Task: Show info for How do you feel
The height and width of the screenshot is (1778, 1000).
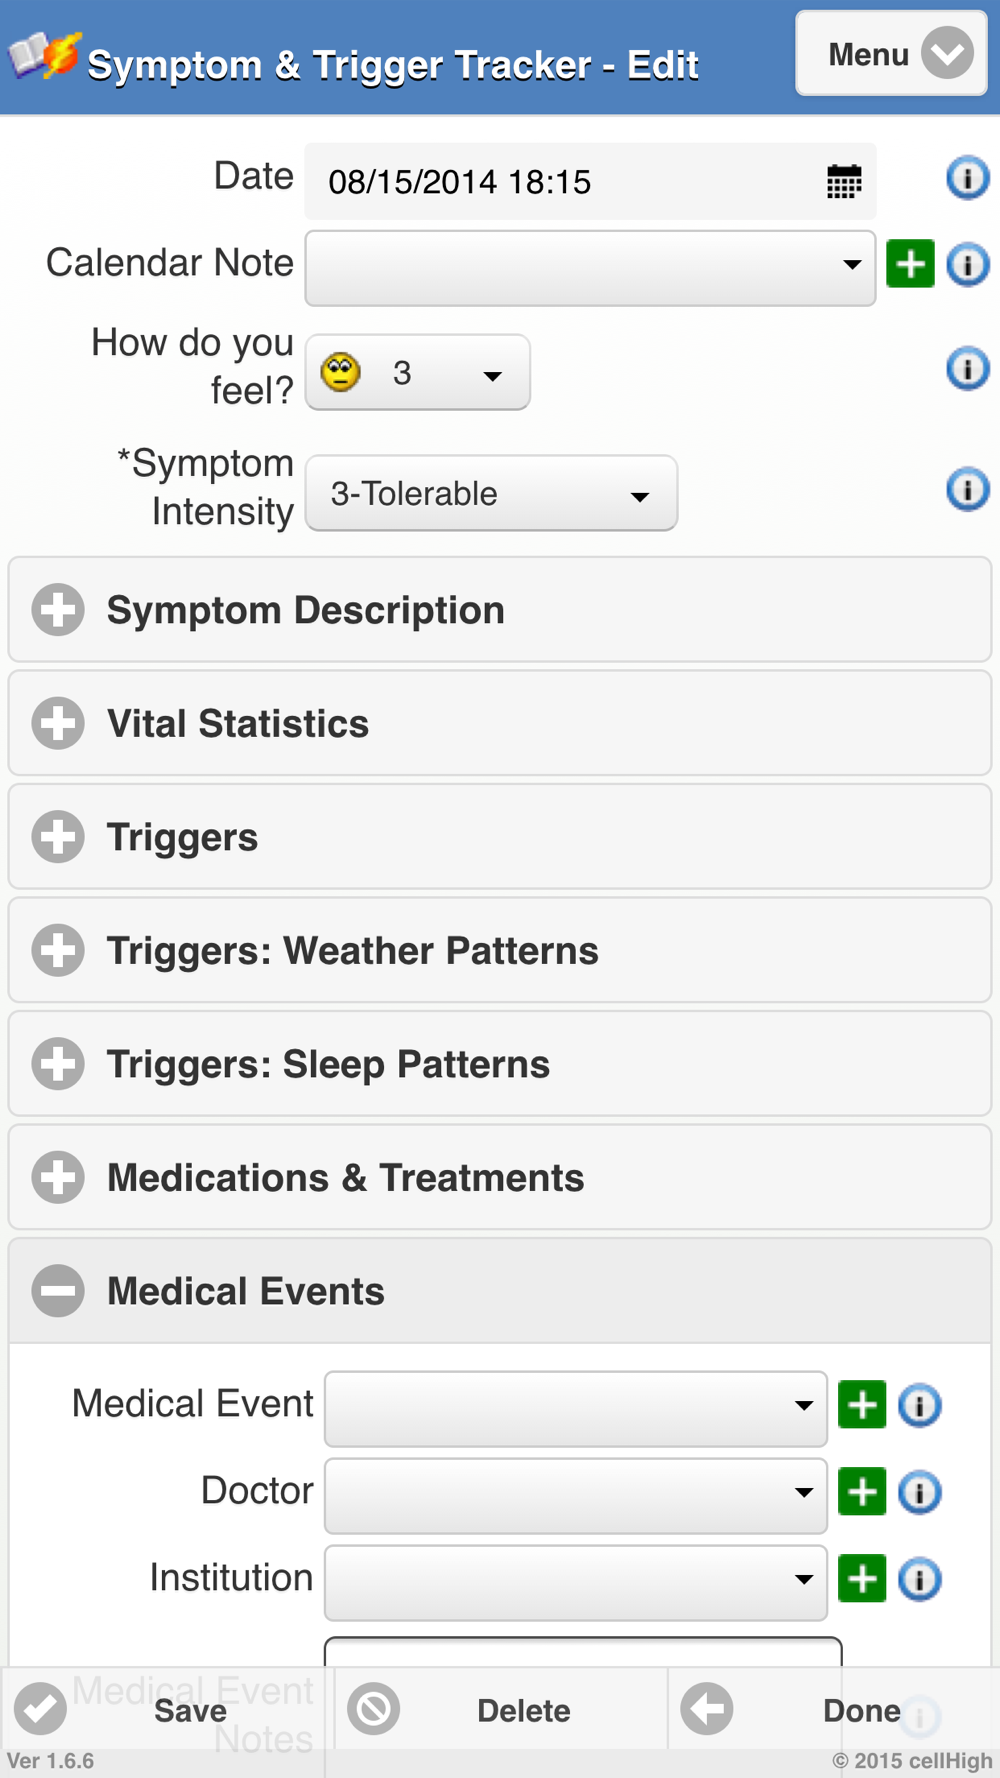Action: pos(967,369)
